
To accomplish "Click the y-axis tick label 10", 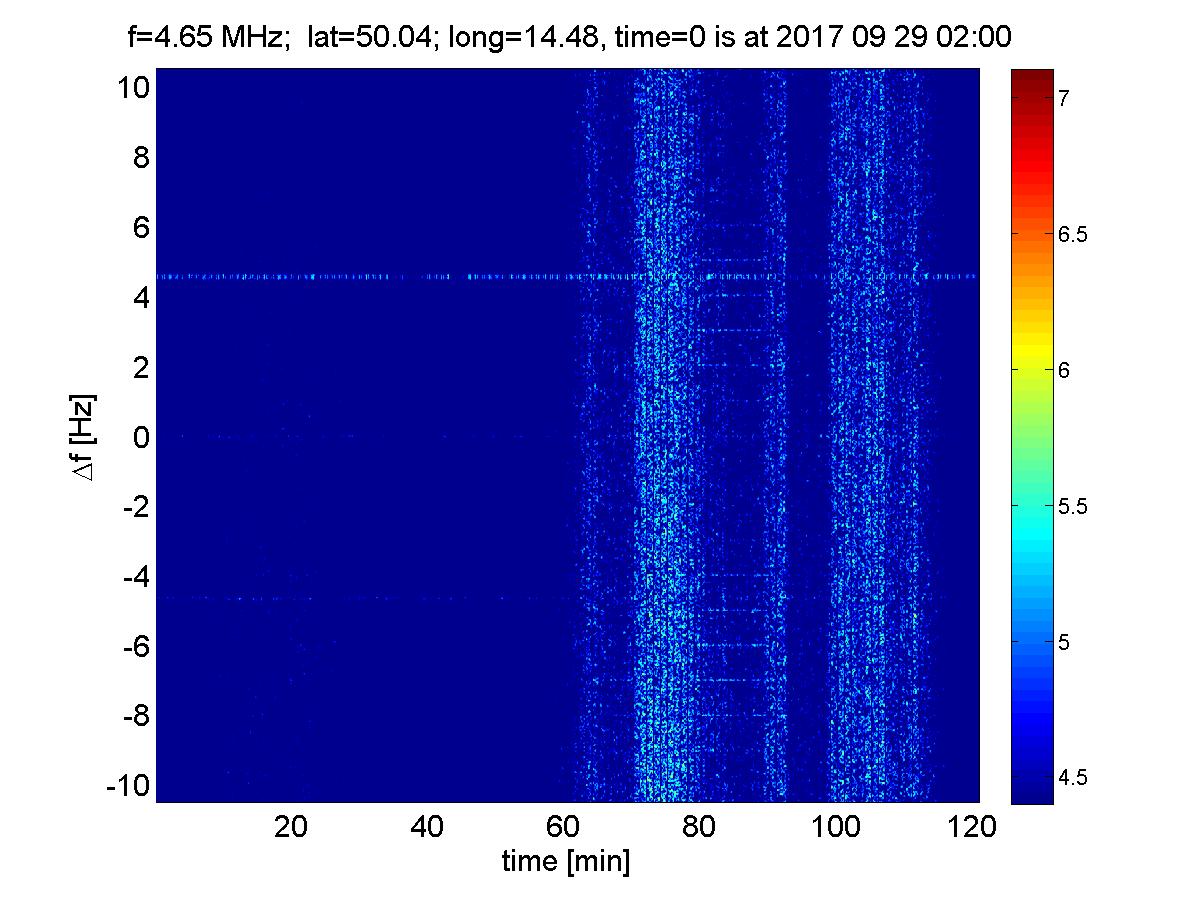I will pyautogui.click(x=132, y=87).
